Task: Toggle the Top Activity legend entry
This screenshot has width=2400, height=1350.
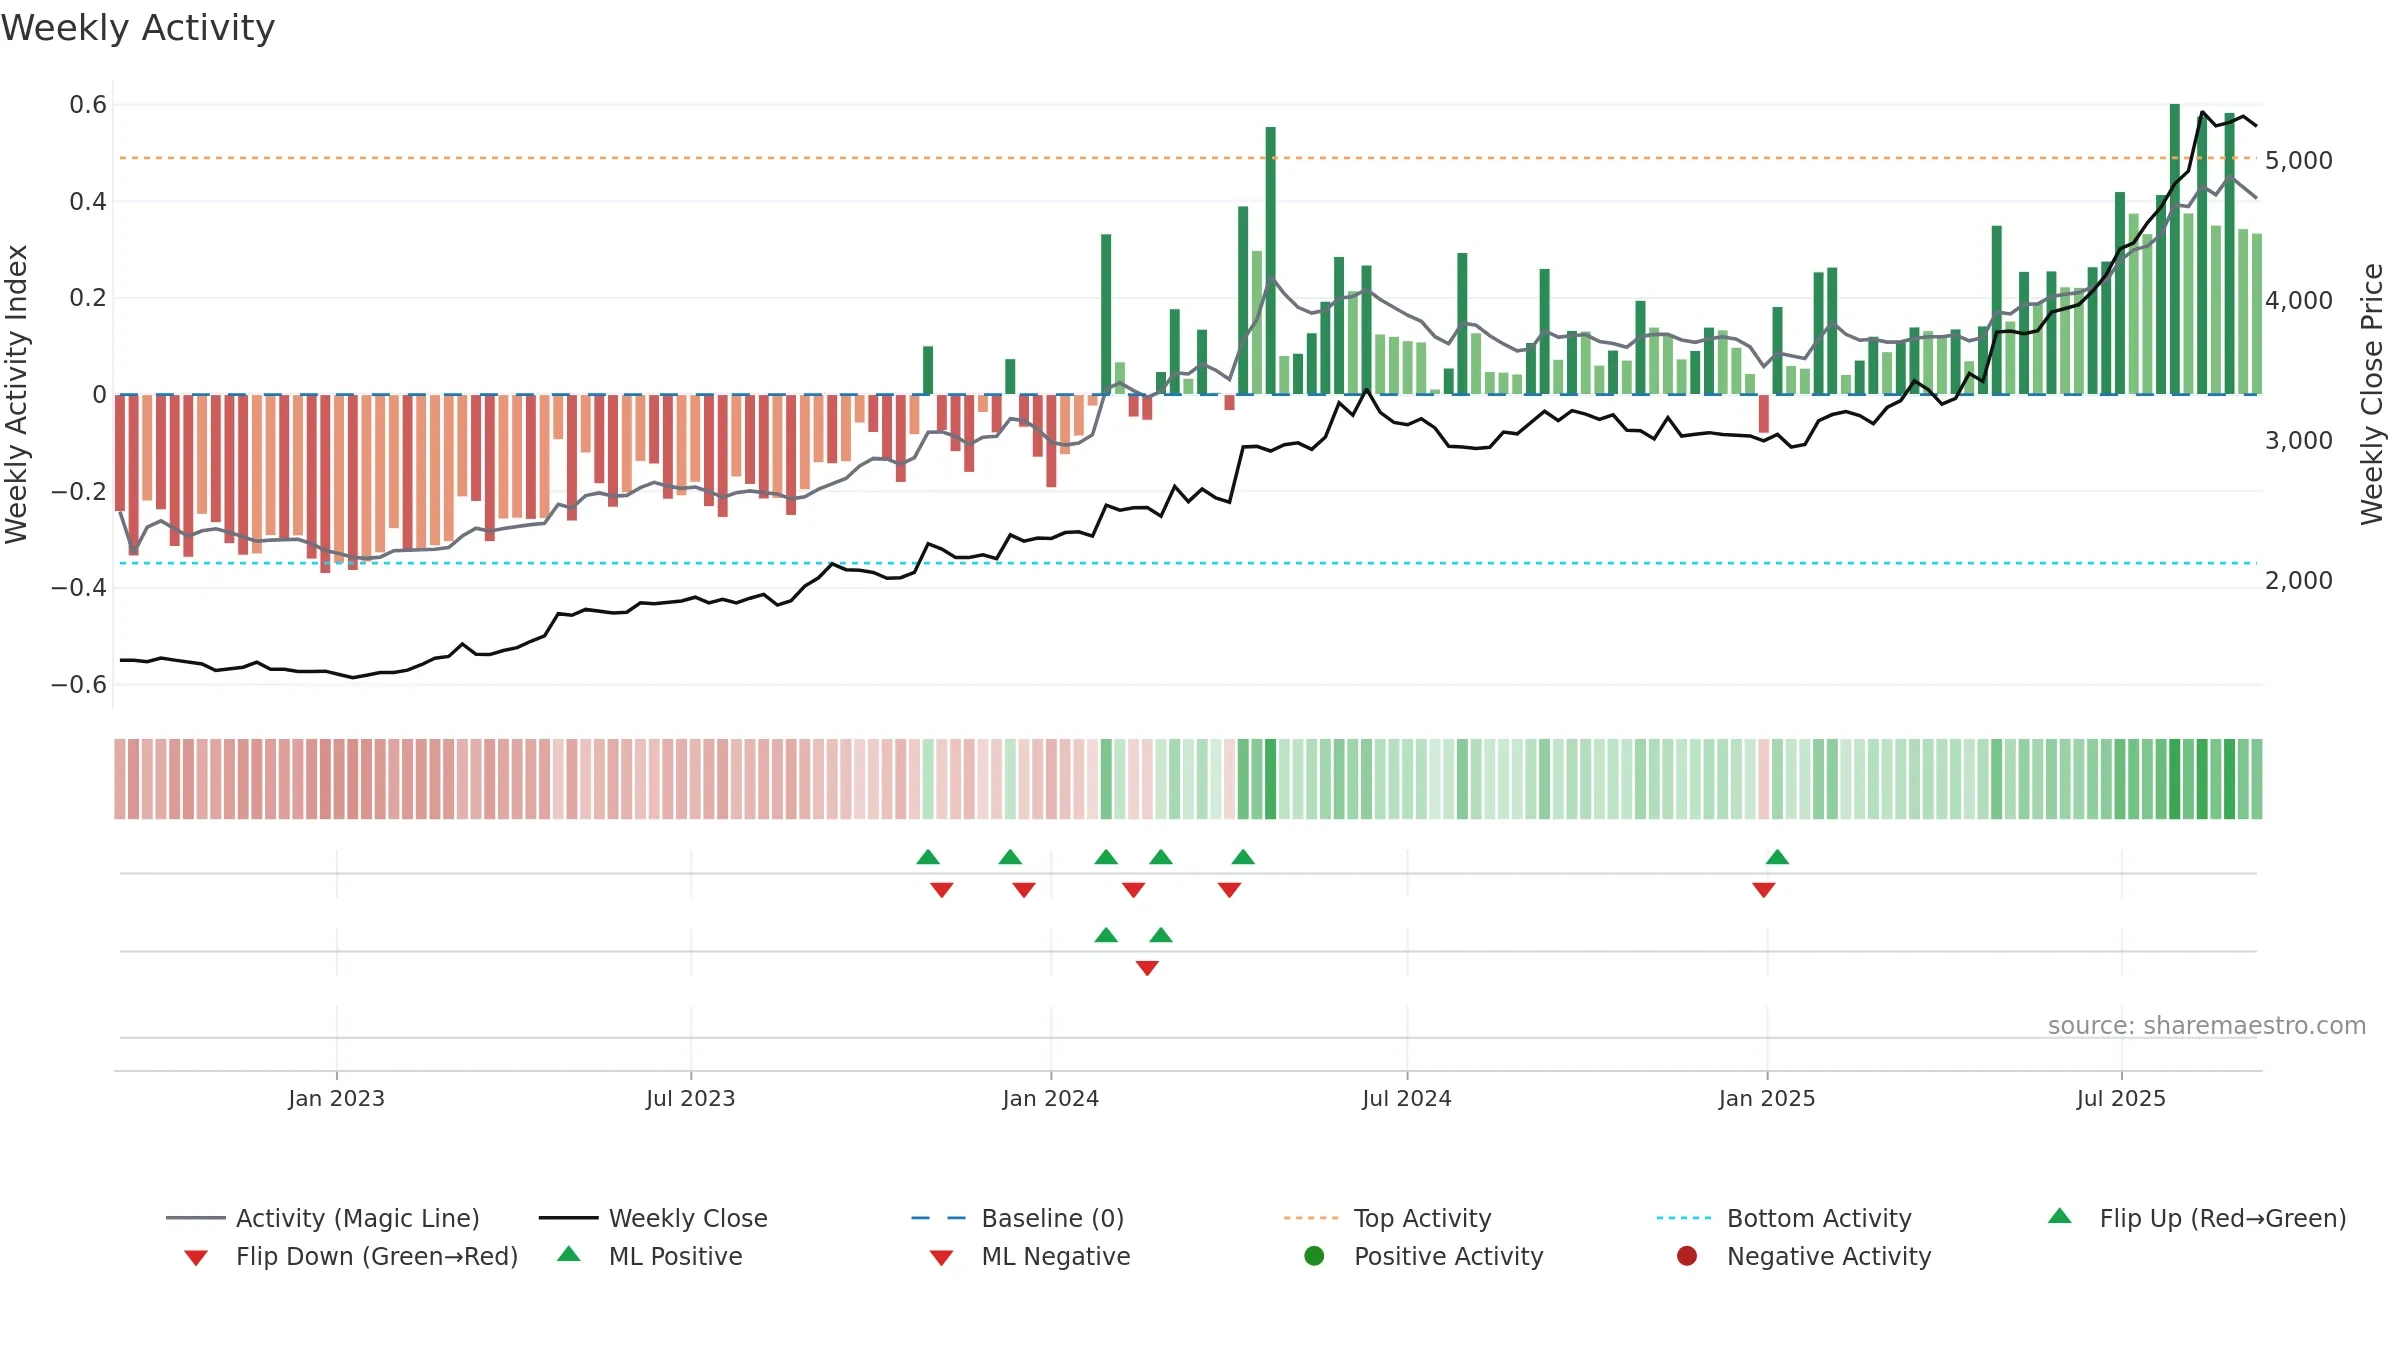Action: tap(1388, 1218)
